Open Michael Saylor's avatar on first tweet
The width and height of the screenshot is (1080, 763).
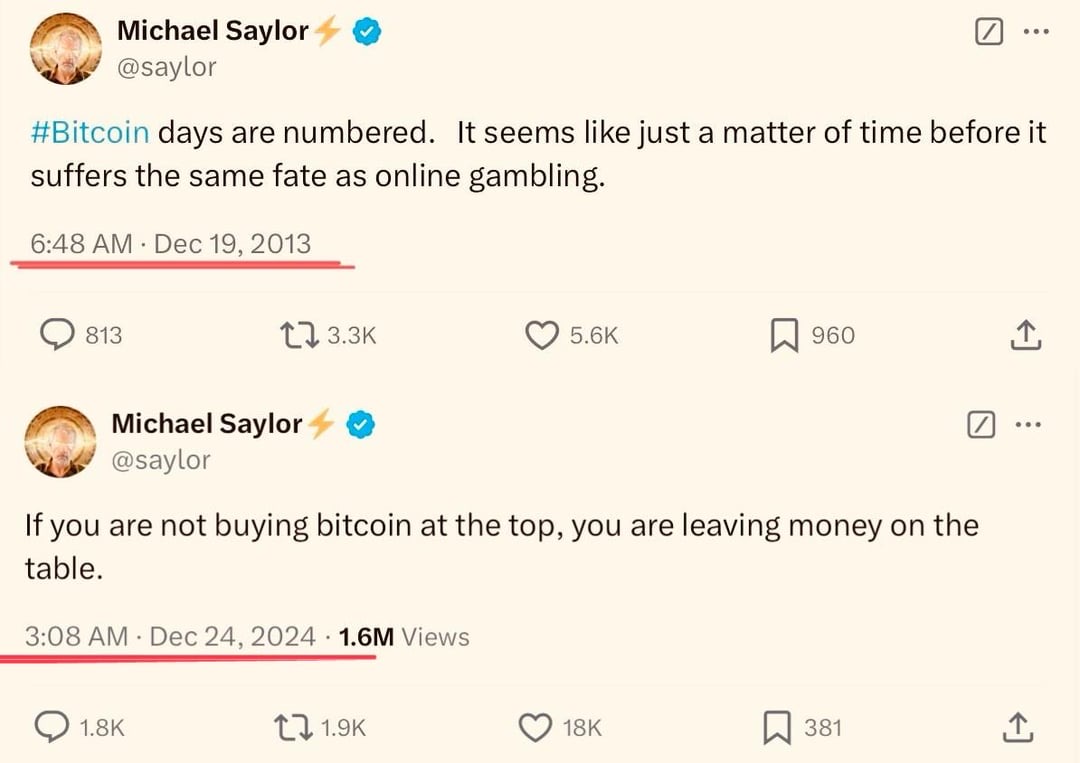click(63, 50)
